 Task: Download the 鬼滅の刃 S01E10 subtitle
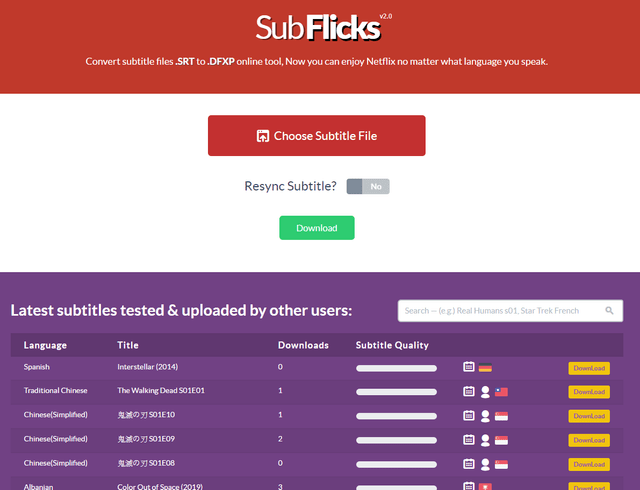[589, 416]
